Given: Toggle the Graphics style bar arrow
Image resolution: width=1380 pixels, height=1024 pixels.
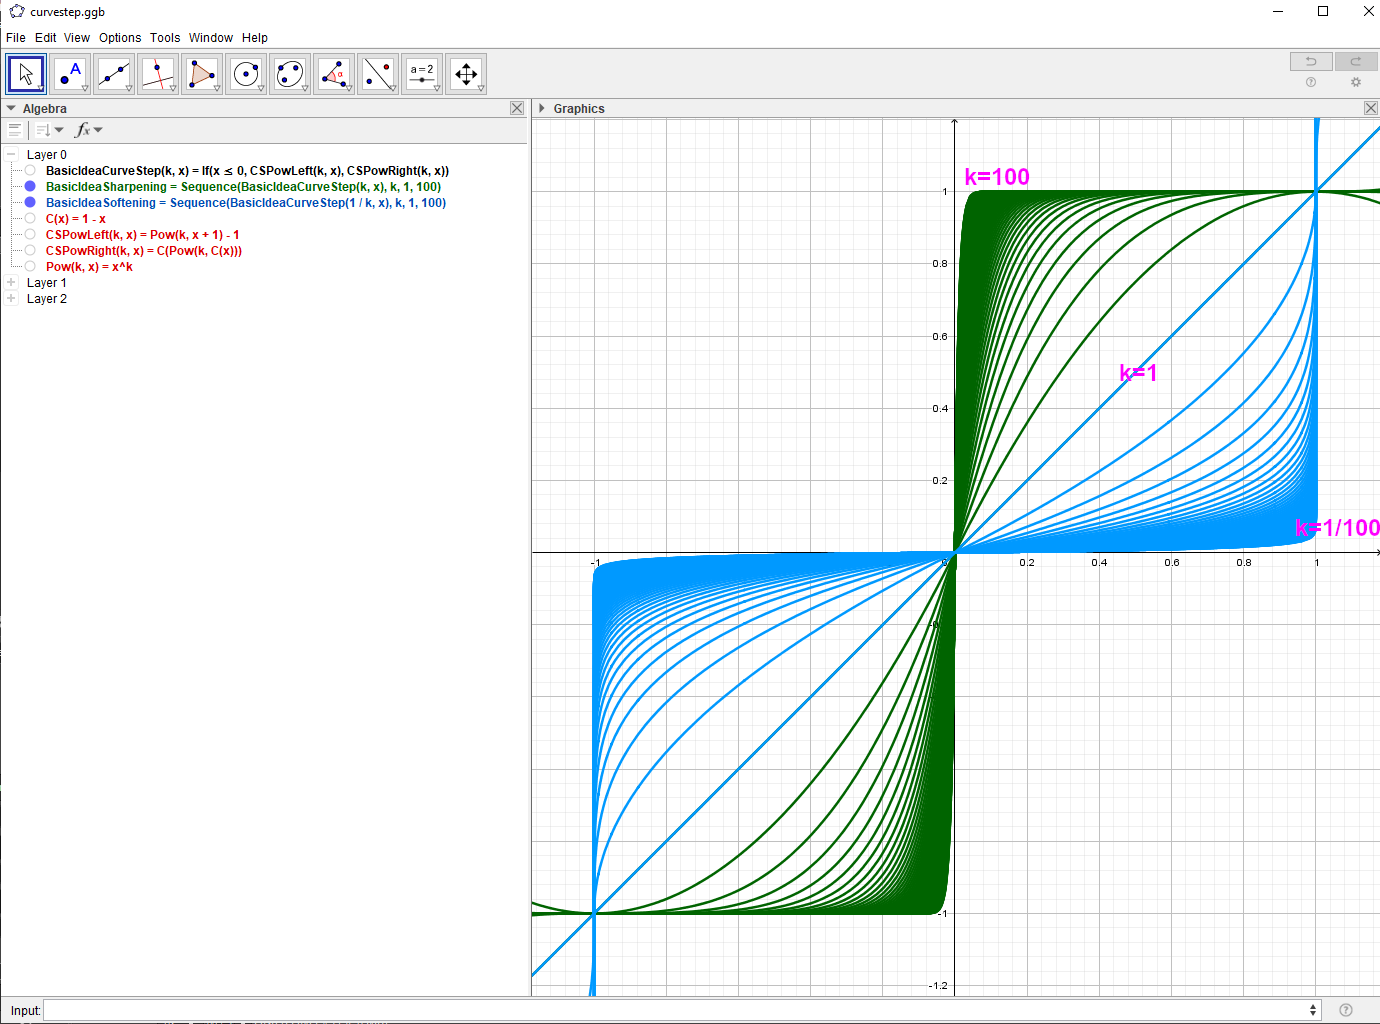Looking at the screenshot, I should tap(541, 108).
